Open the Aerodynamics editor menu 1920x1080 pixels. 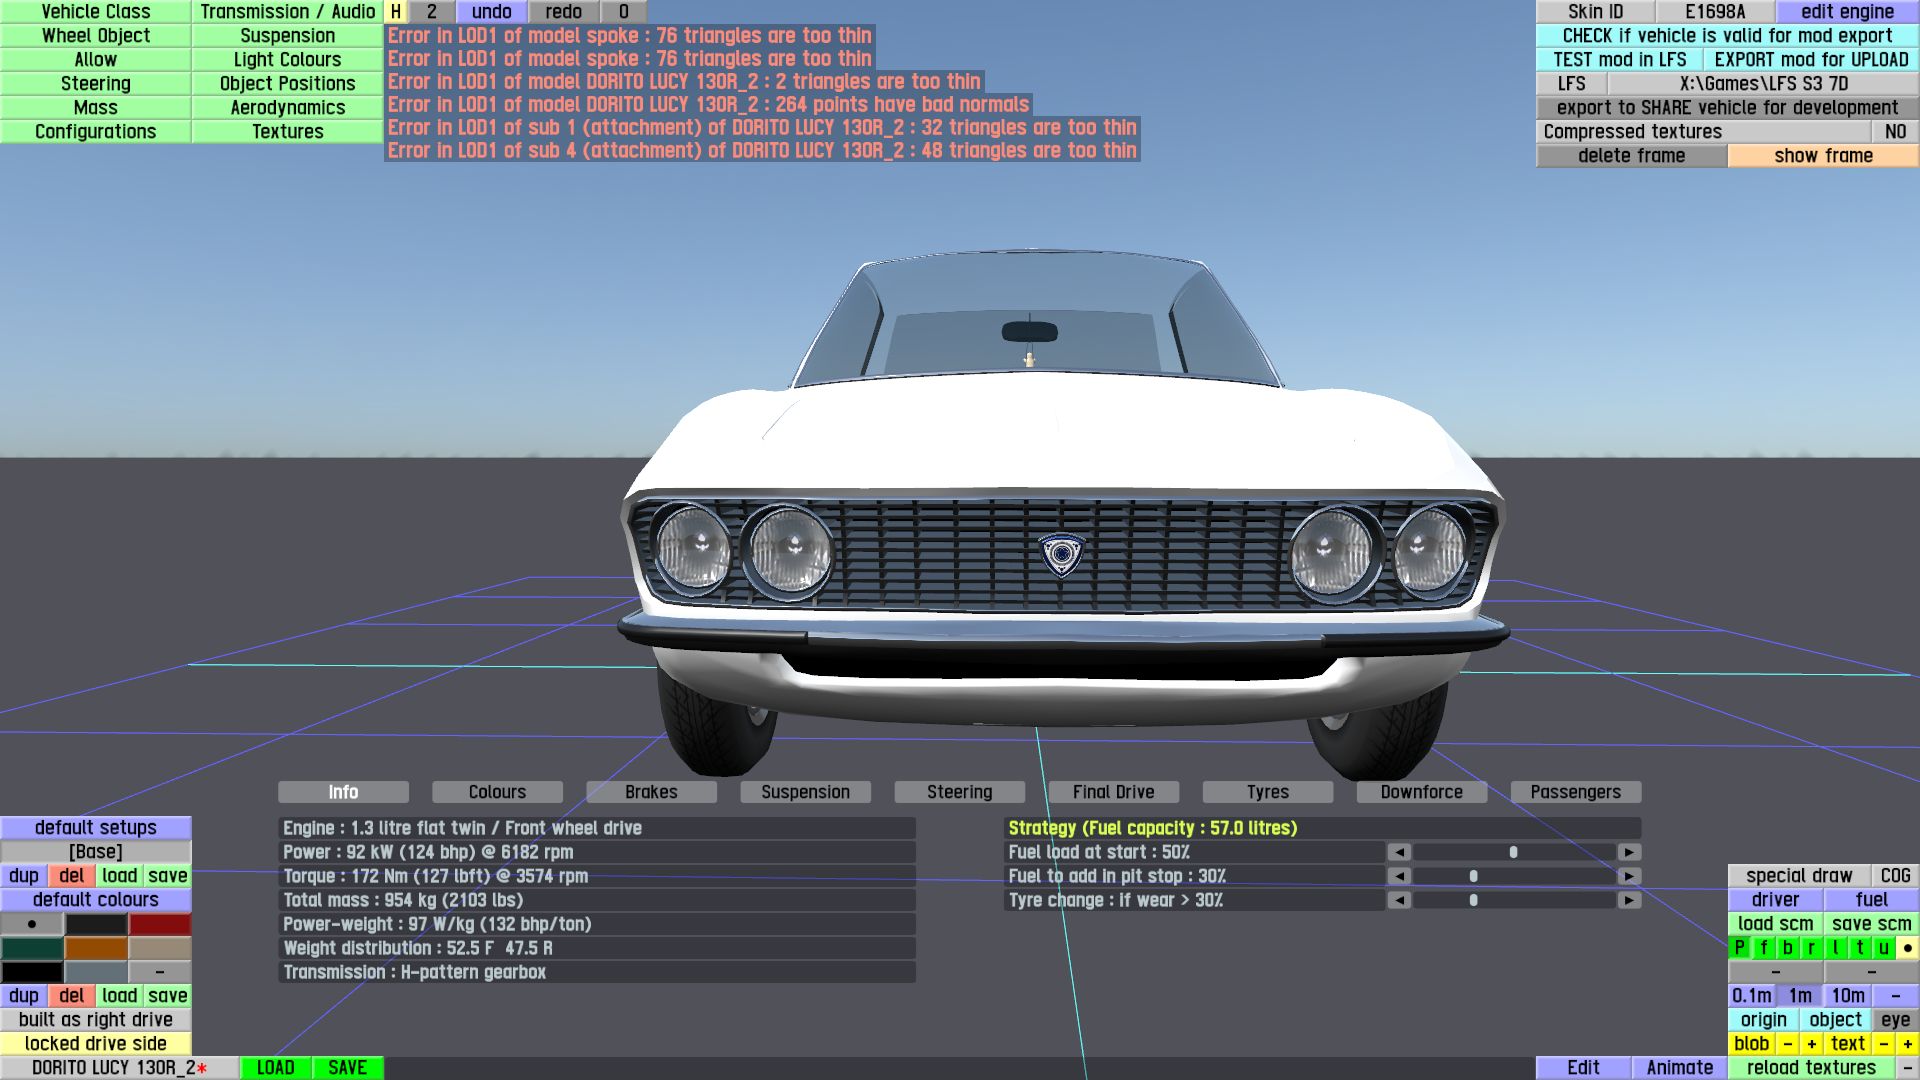tap(287, 108)
